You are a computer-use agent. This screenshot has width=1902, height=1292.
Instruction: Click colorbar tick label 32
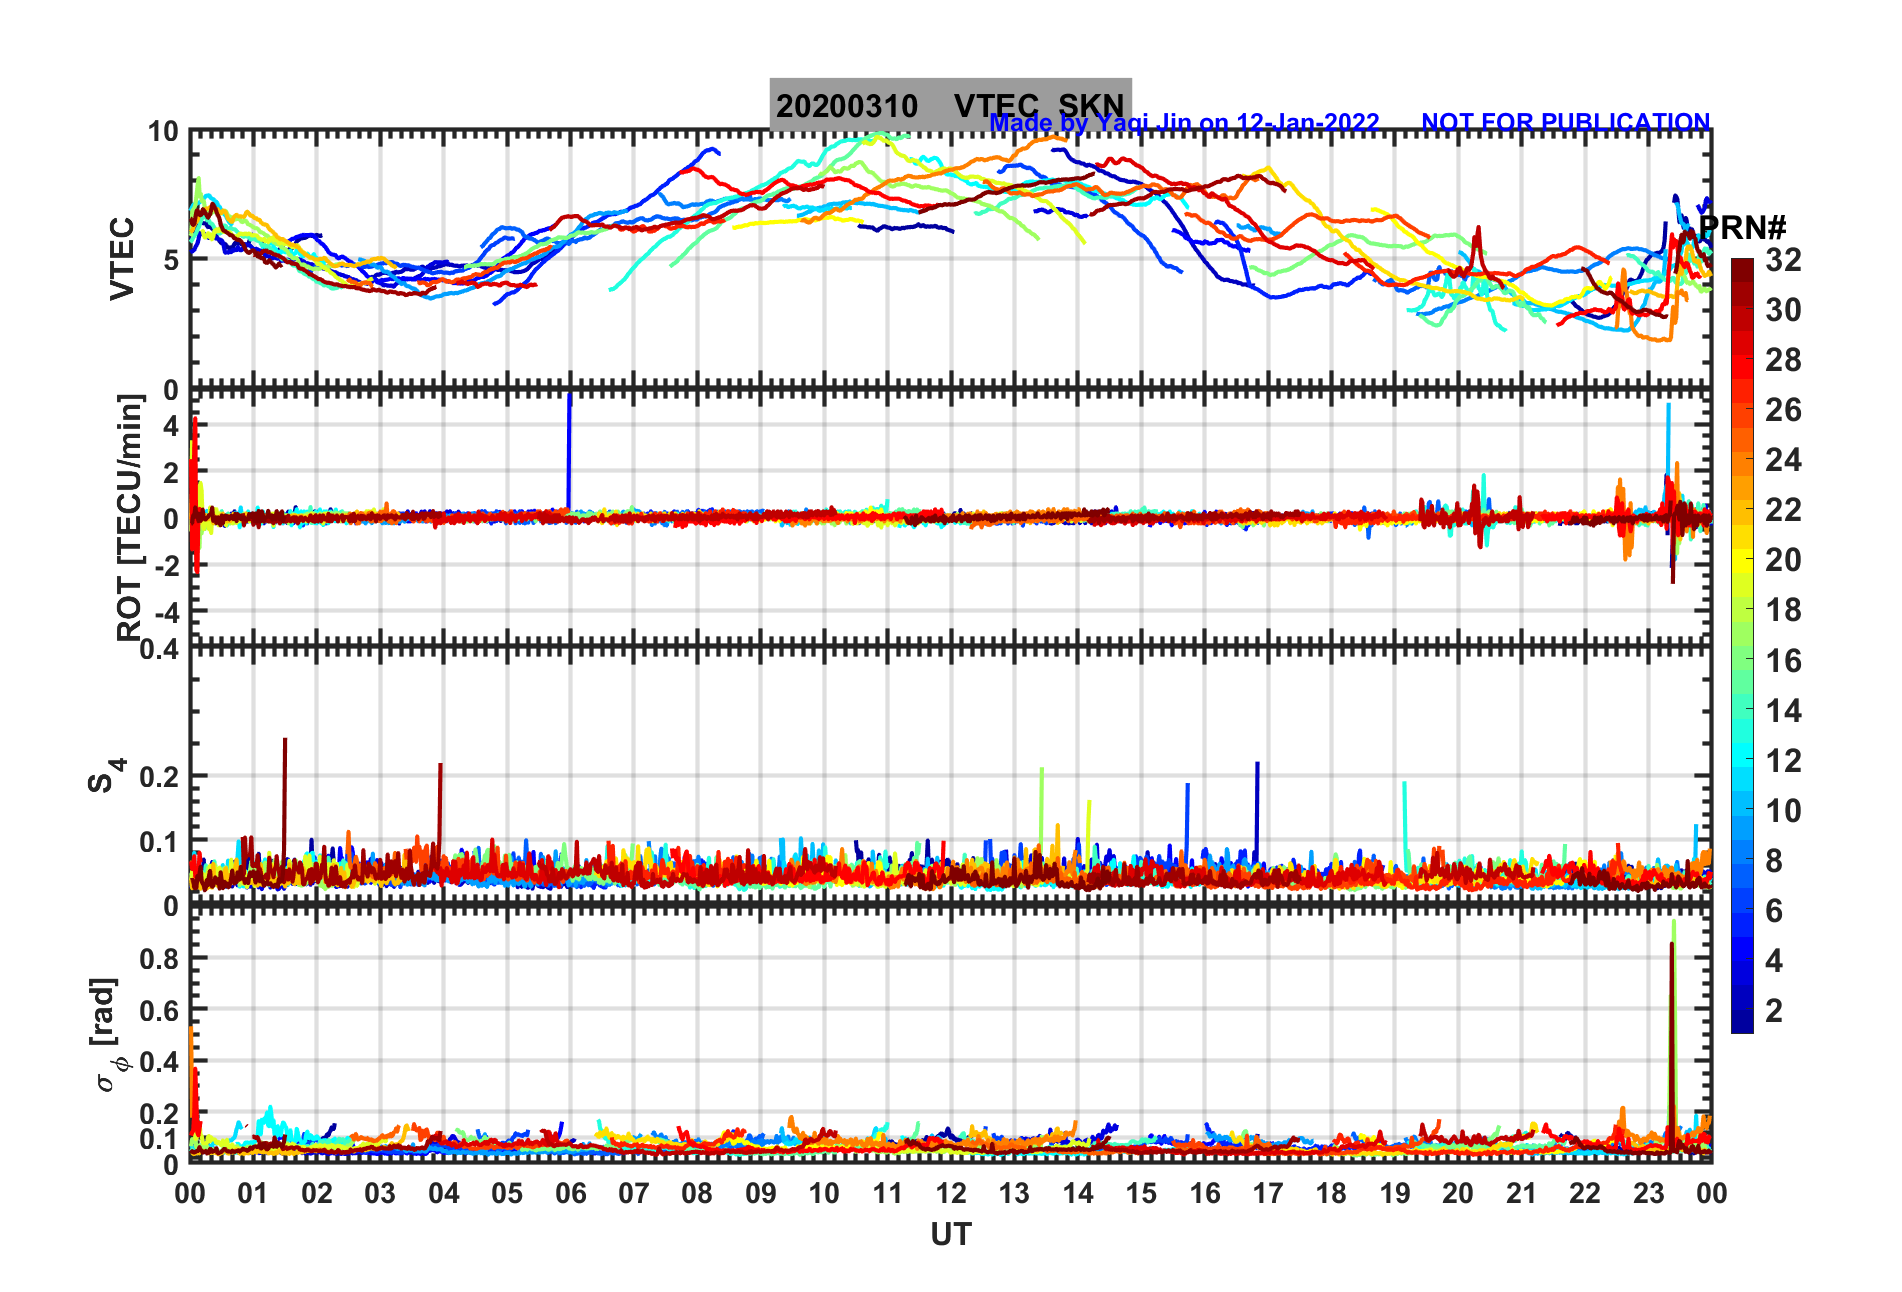(1783, 260)
